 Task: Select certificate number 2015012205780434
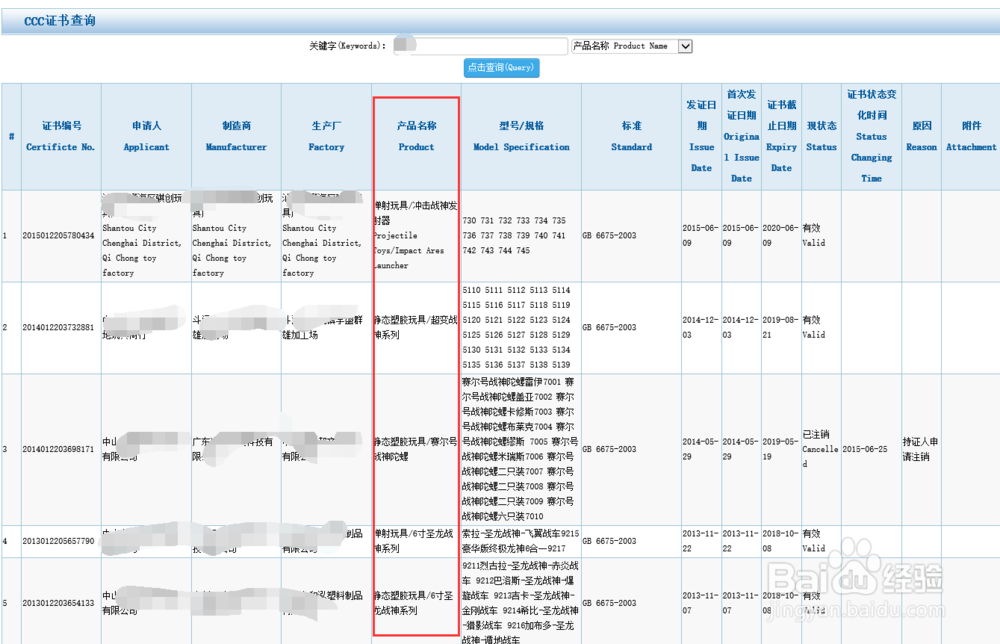coord(59,236)
